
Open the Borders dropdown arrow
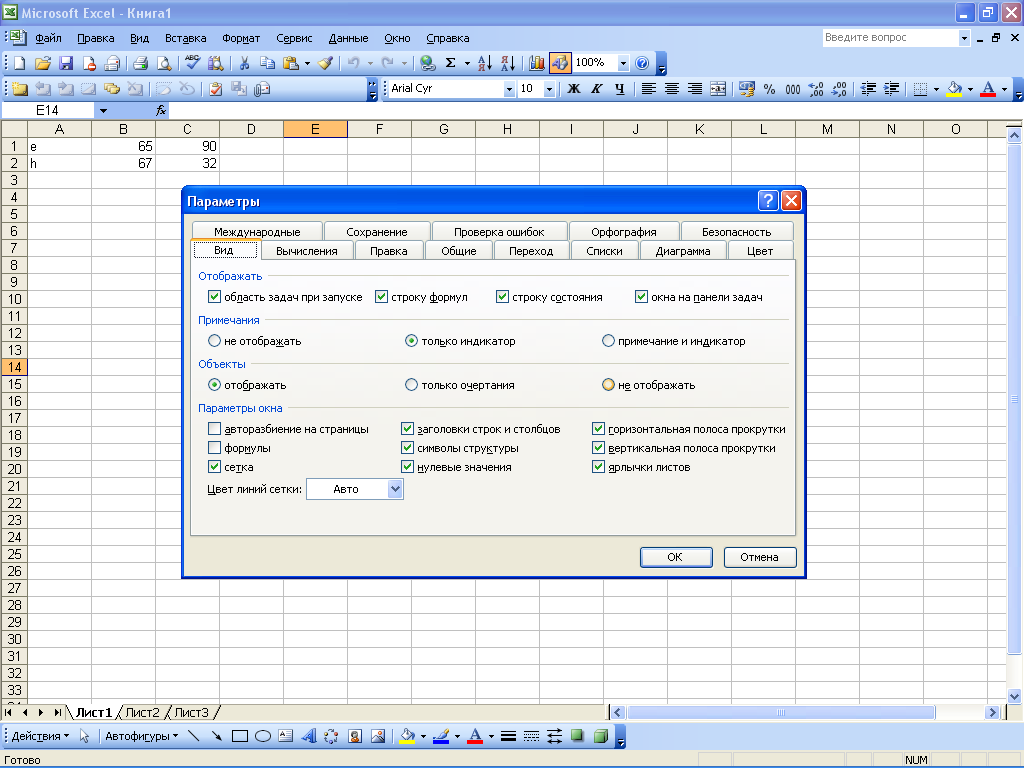[936, 89]
